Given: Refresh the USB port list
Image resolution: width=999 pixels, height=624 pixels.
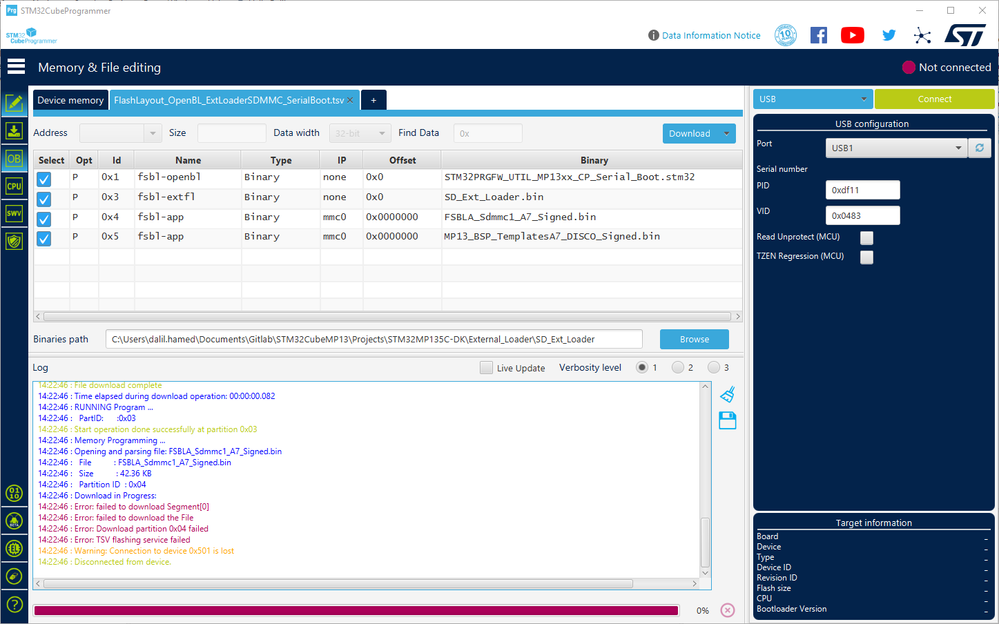Looking at the screenshot, I should pyautogui.click(x=980, y=147).
